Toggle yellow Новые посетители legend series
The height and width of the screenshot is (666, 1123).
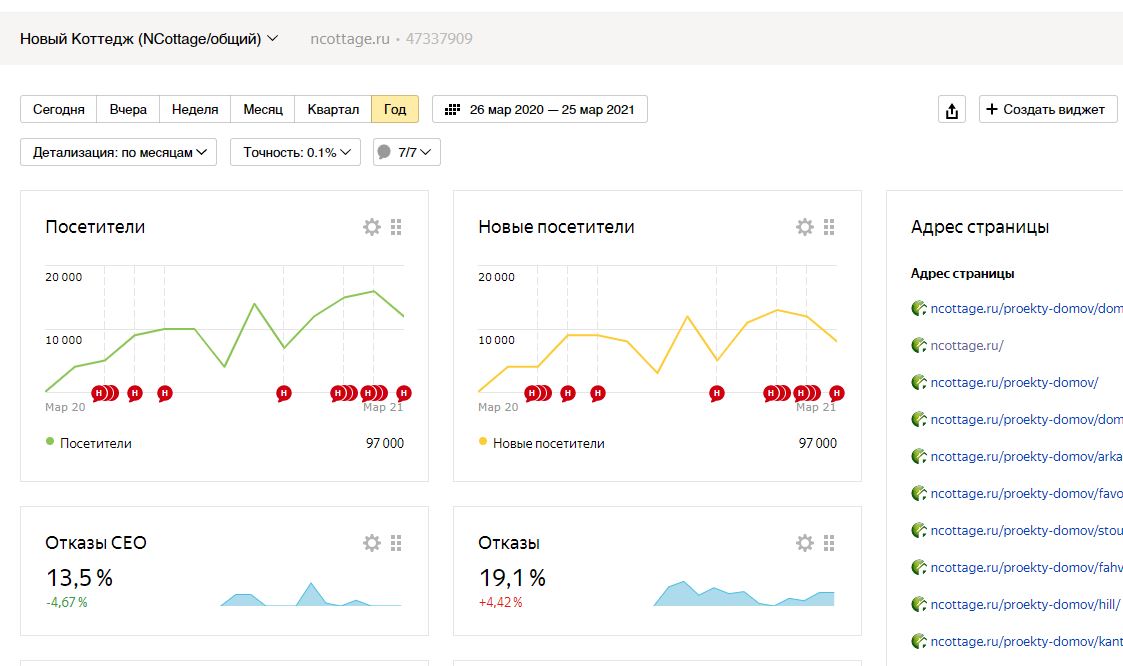(541, 443)
